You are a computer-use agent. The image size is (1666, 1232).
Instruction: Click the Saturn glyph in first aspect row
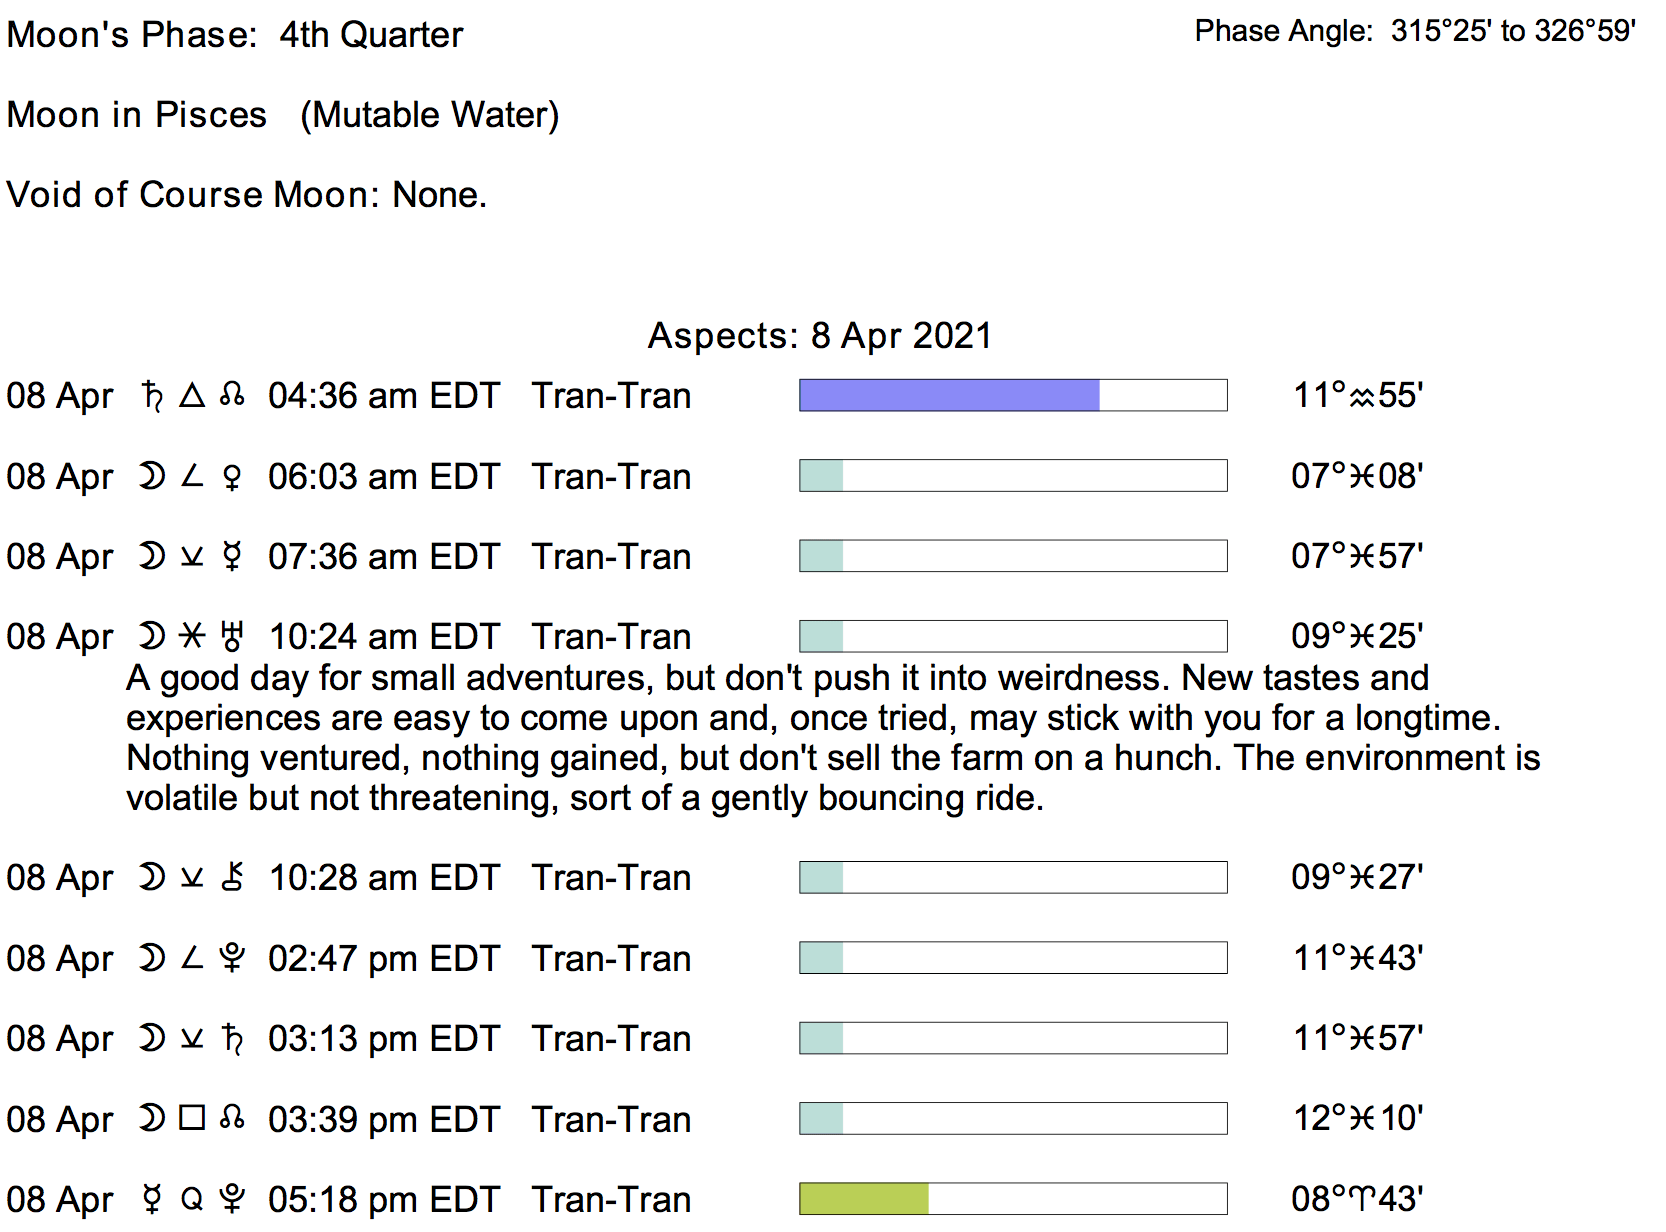click(152, 396)
